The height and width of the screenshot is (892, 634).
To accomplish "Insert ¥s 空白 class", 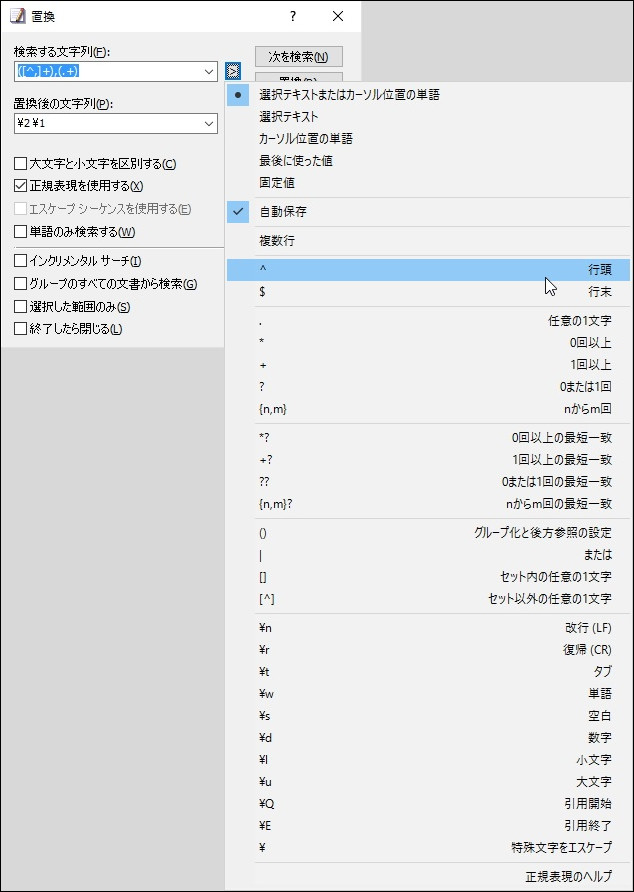I will [429, 716].
